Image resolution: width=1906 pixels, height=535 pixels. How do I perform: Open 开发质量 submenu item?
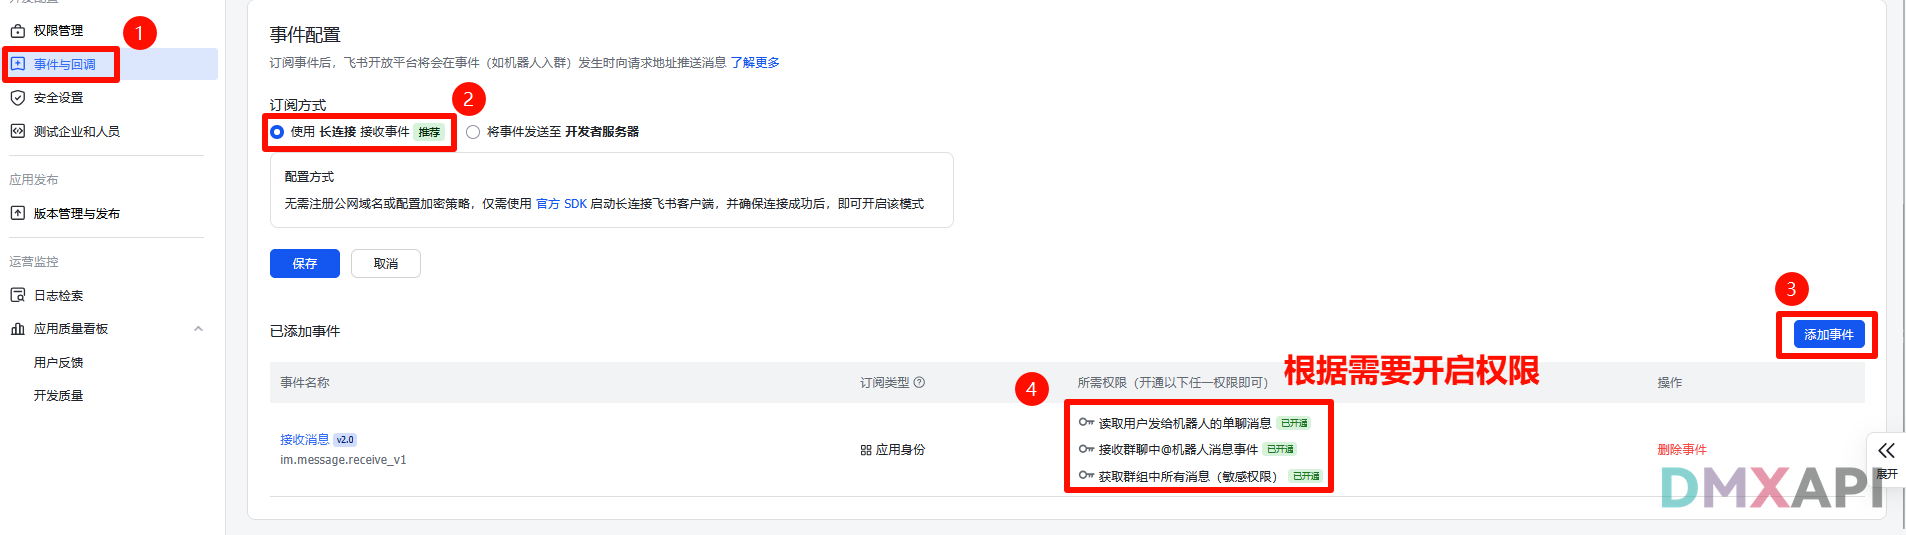tap(58, 395)
